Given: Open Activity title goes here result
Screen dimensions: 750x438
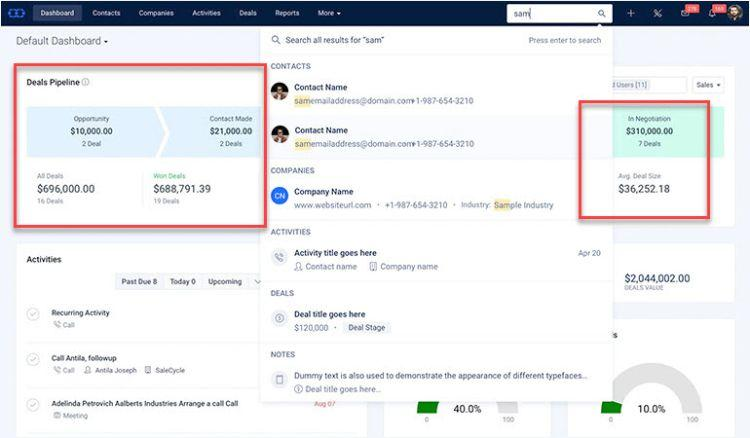Looking at the screenshot, I should [x=436, y=259].
